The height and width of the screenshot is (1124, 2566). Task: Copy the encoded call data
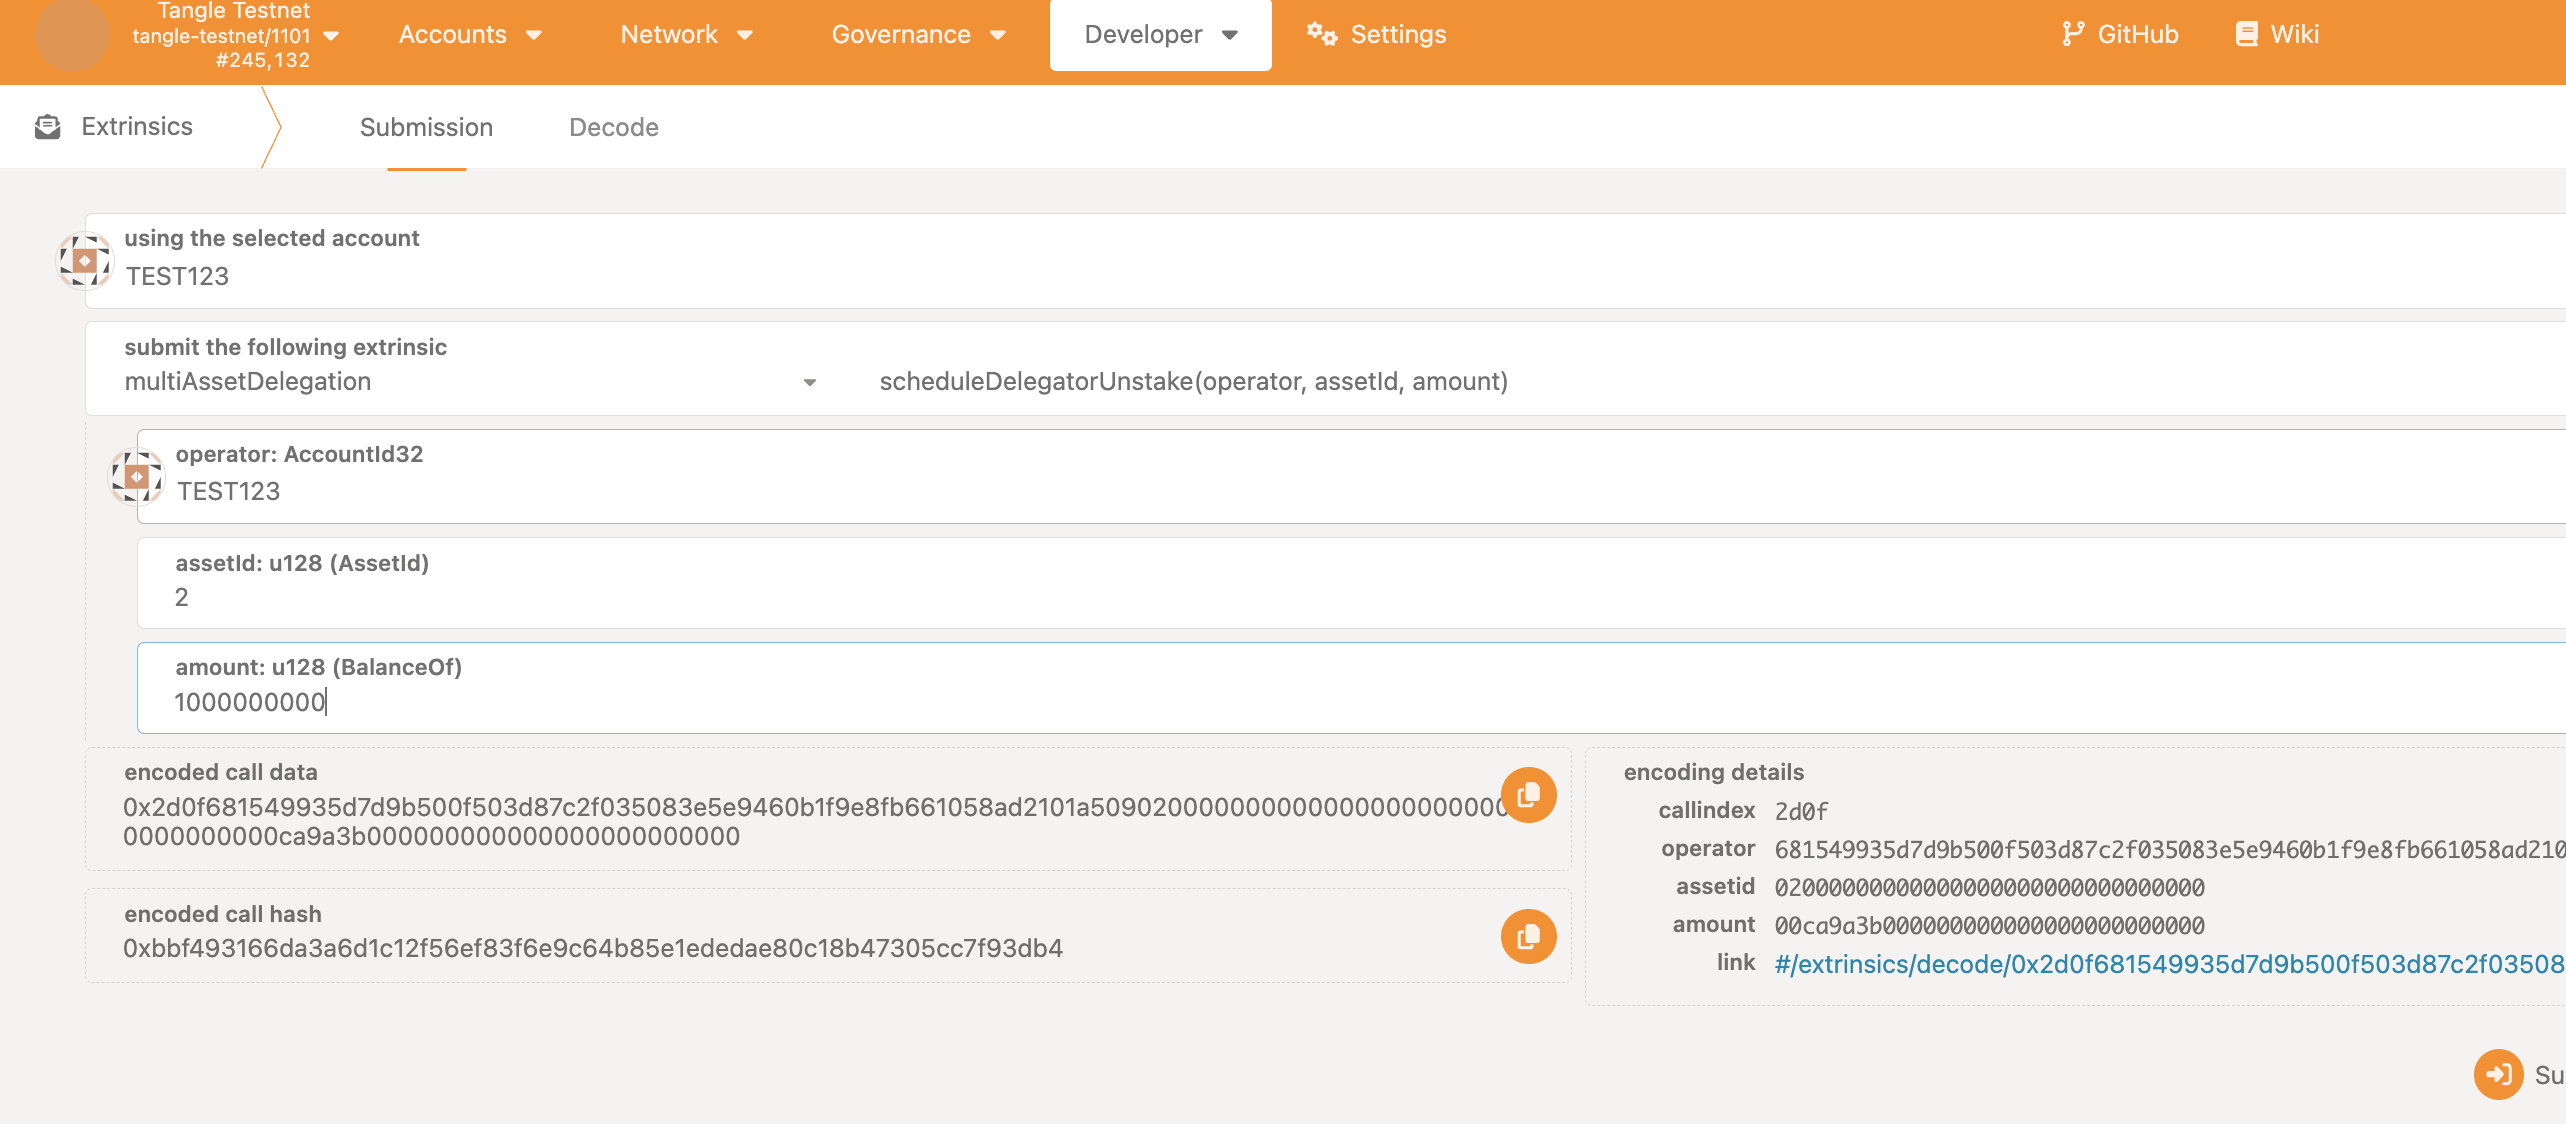click(x=1527, y=795)
